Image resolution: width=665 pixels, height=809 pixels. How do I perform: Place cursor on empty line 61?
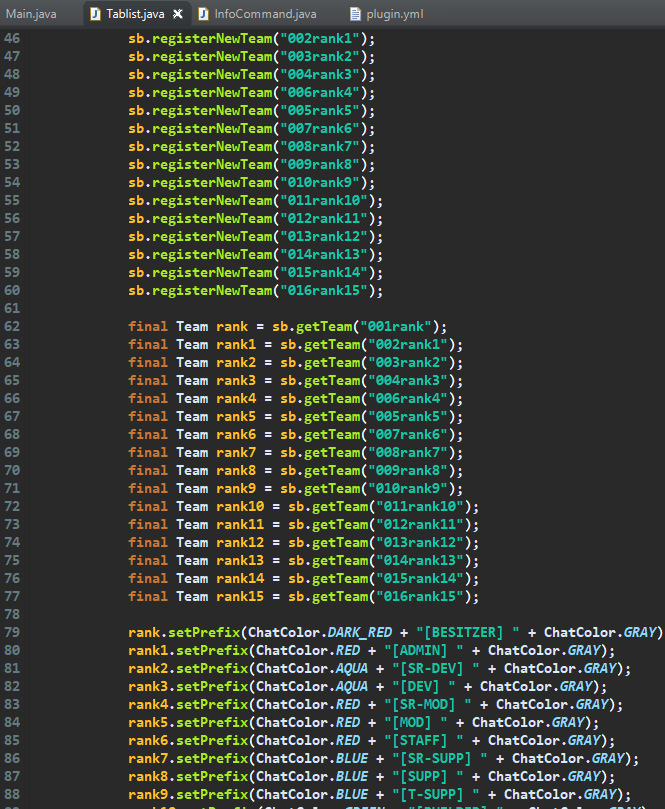point(300,309)
